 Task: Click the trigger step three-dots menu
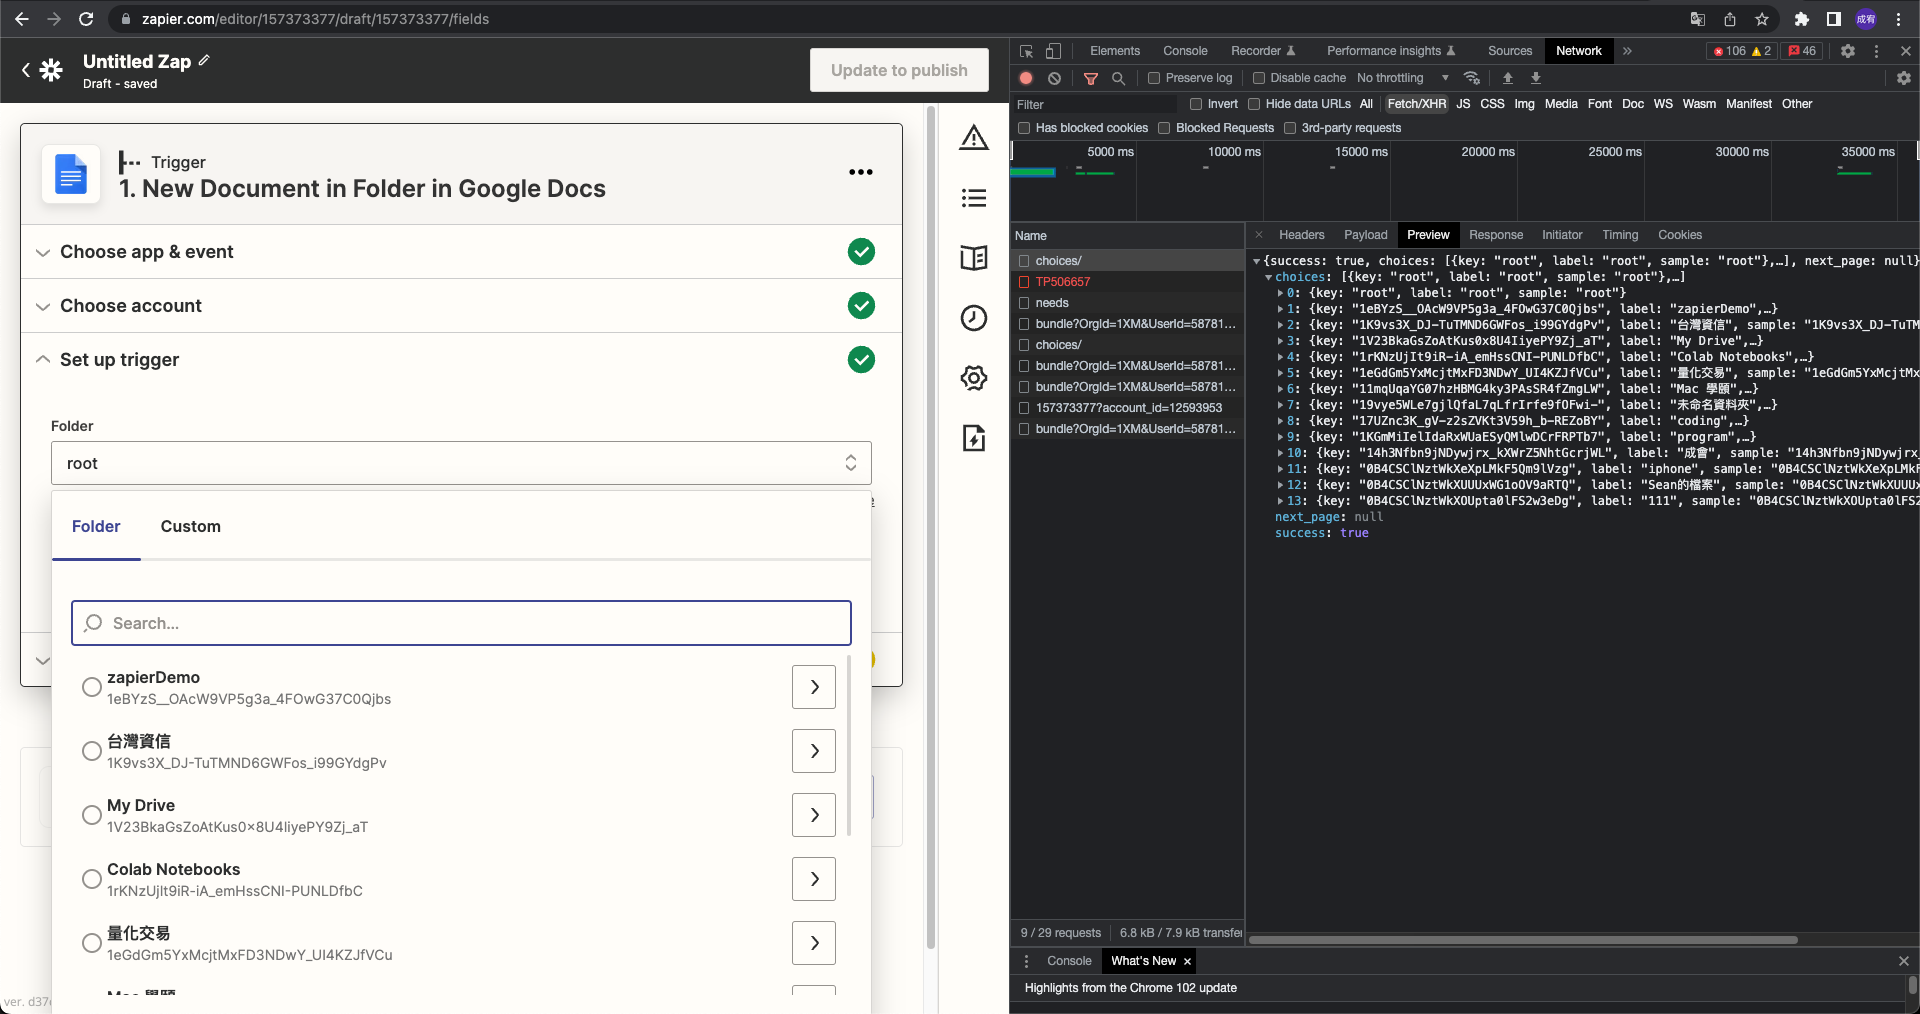pos(860,172)
